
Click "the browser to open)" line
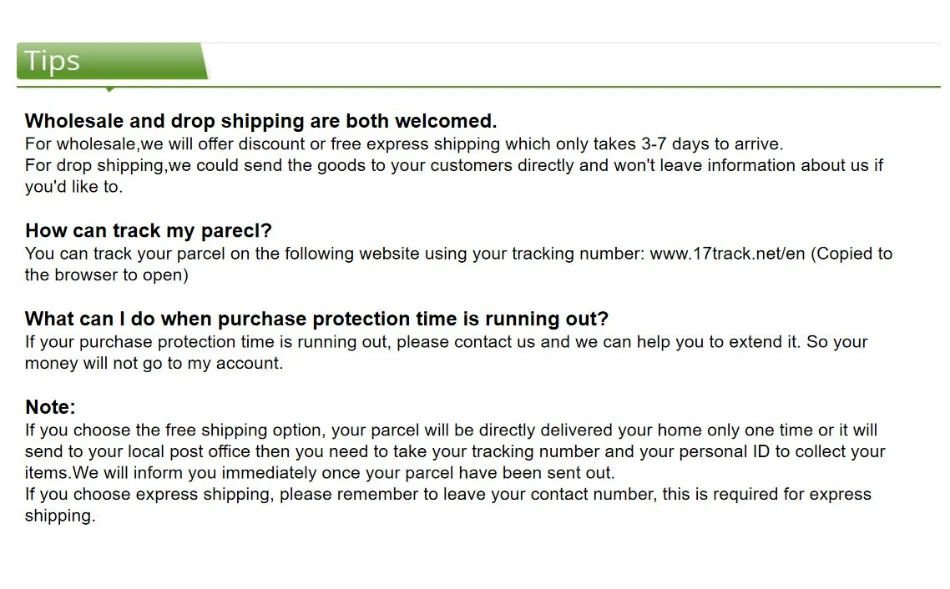point(106,275)
